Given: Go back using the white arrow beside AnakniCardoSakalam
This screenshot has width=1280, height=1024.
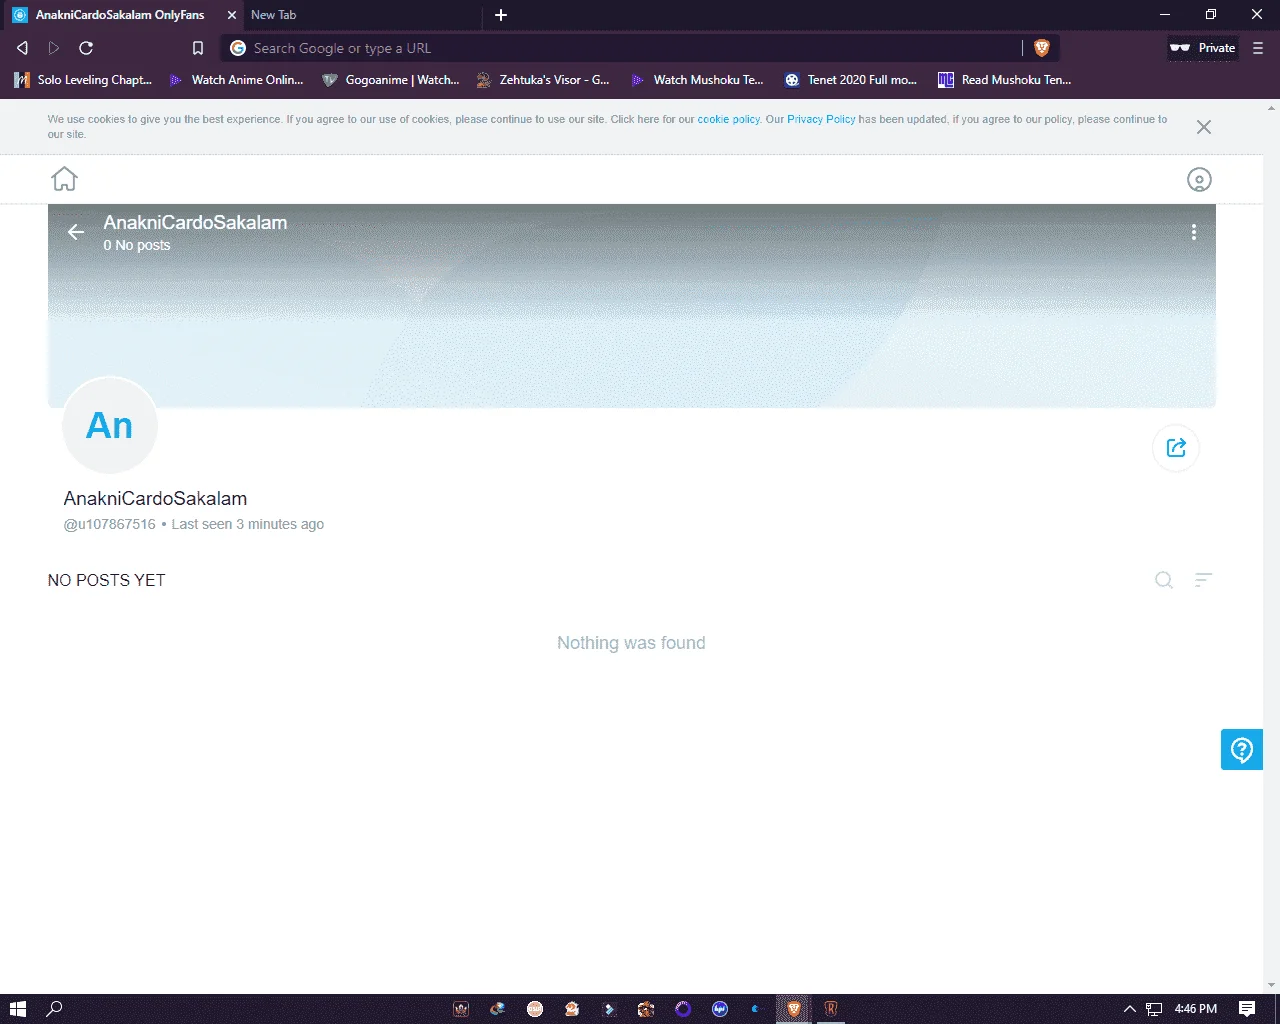Looking at the screenshot, I should 76,232.
